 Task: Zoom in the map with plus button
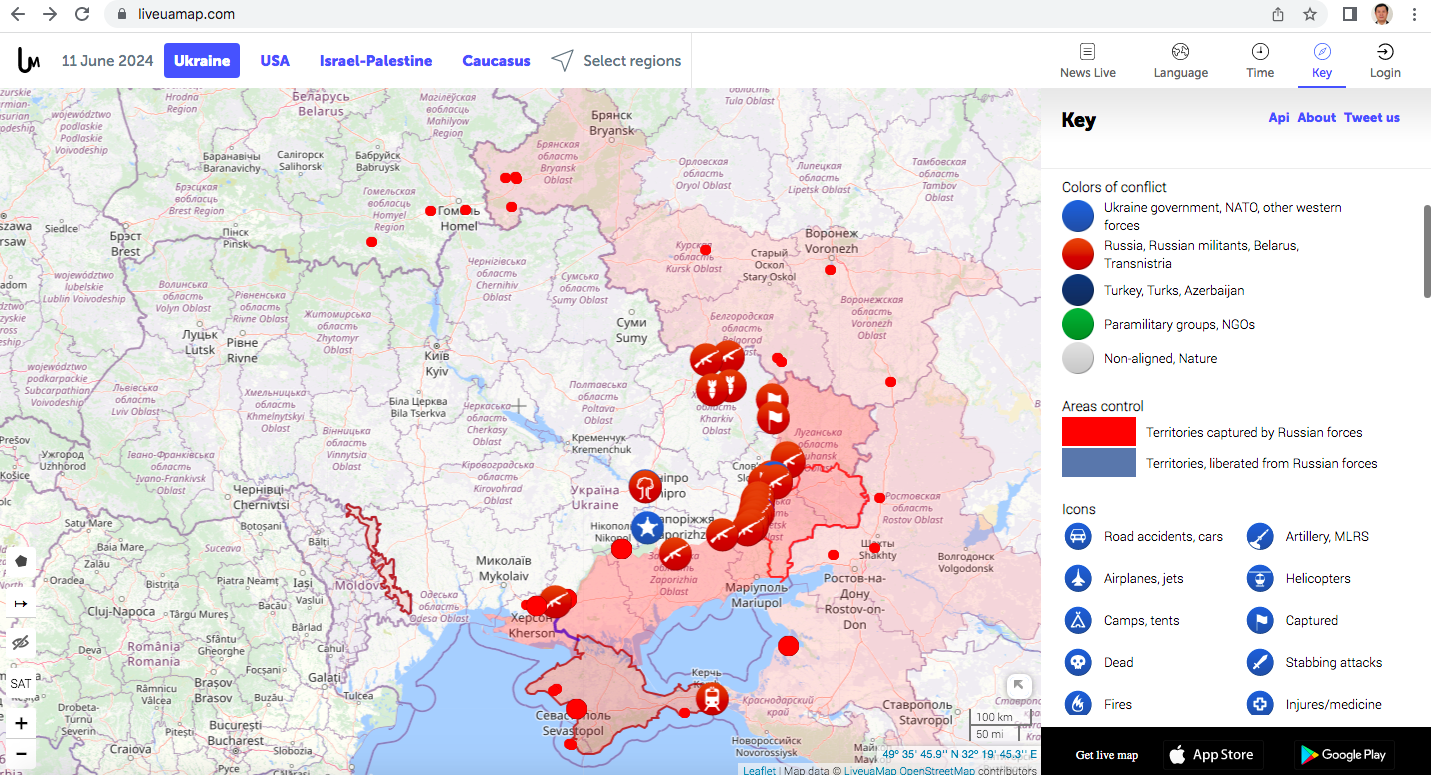coord(21,723)
